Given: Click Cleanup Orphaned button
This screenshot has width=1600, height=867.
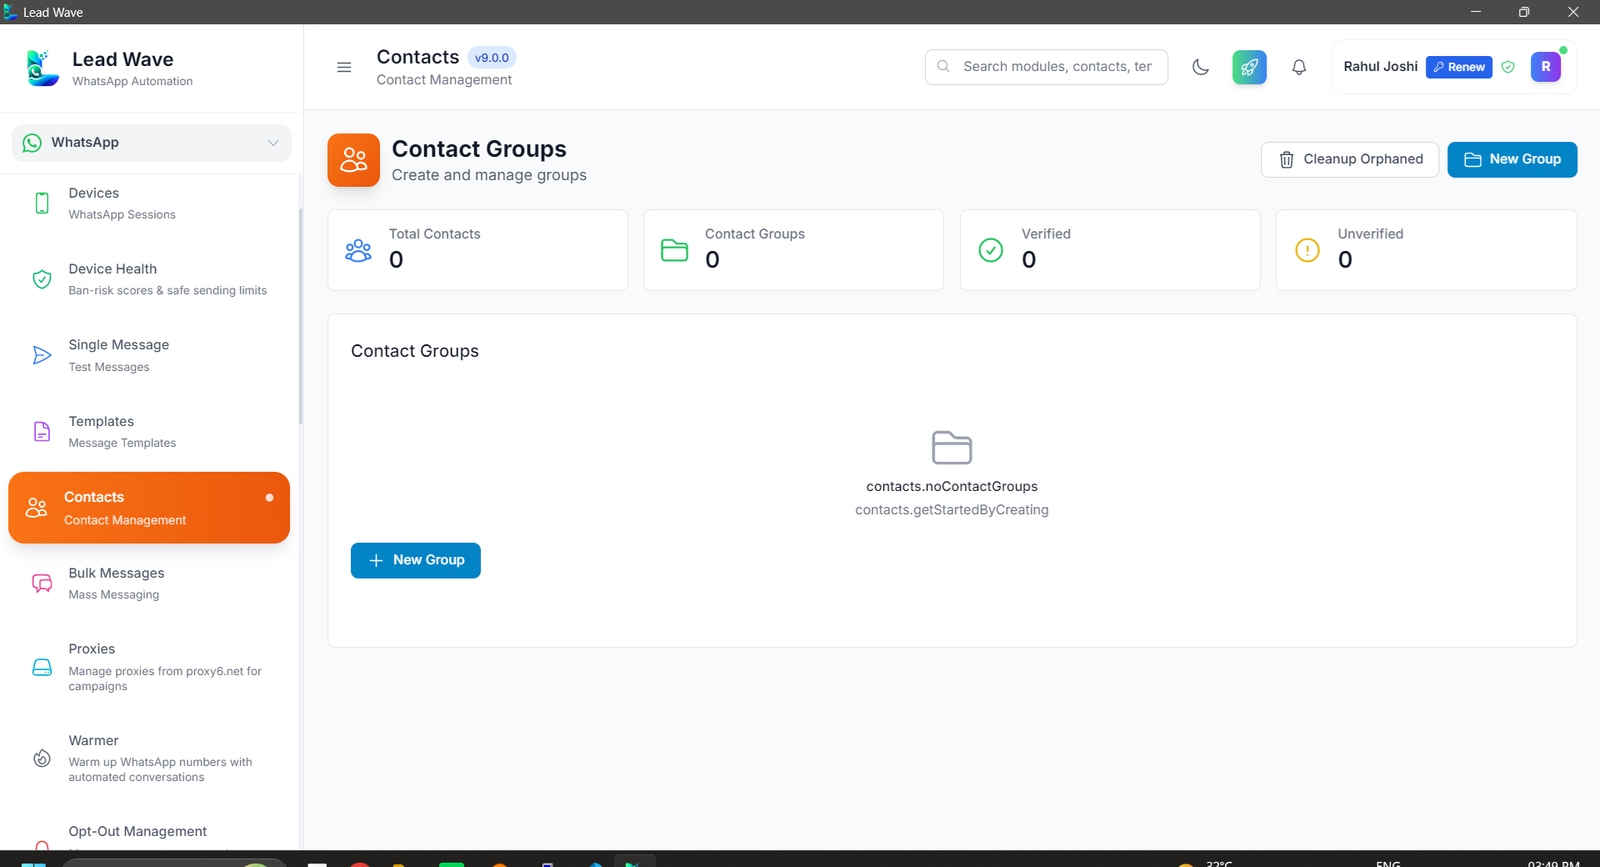Looking at the screenshot, I should [1350, 160].
